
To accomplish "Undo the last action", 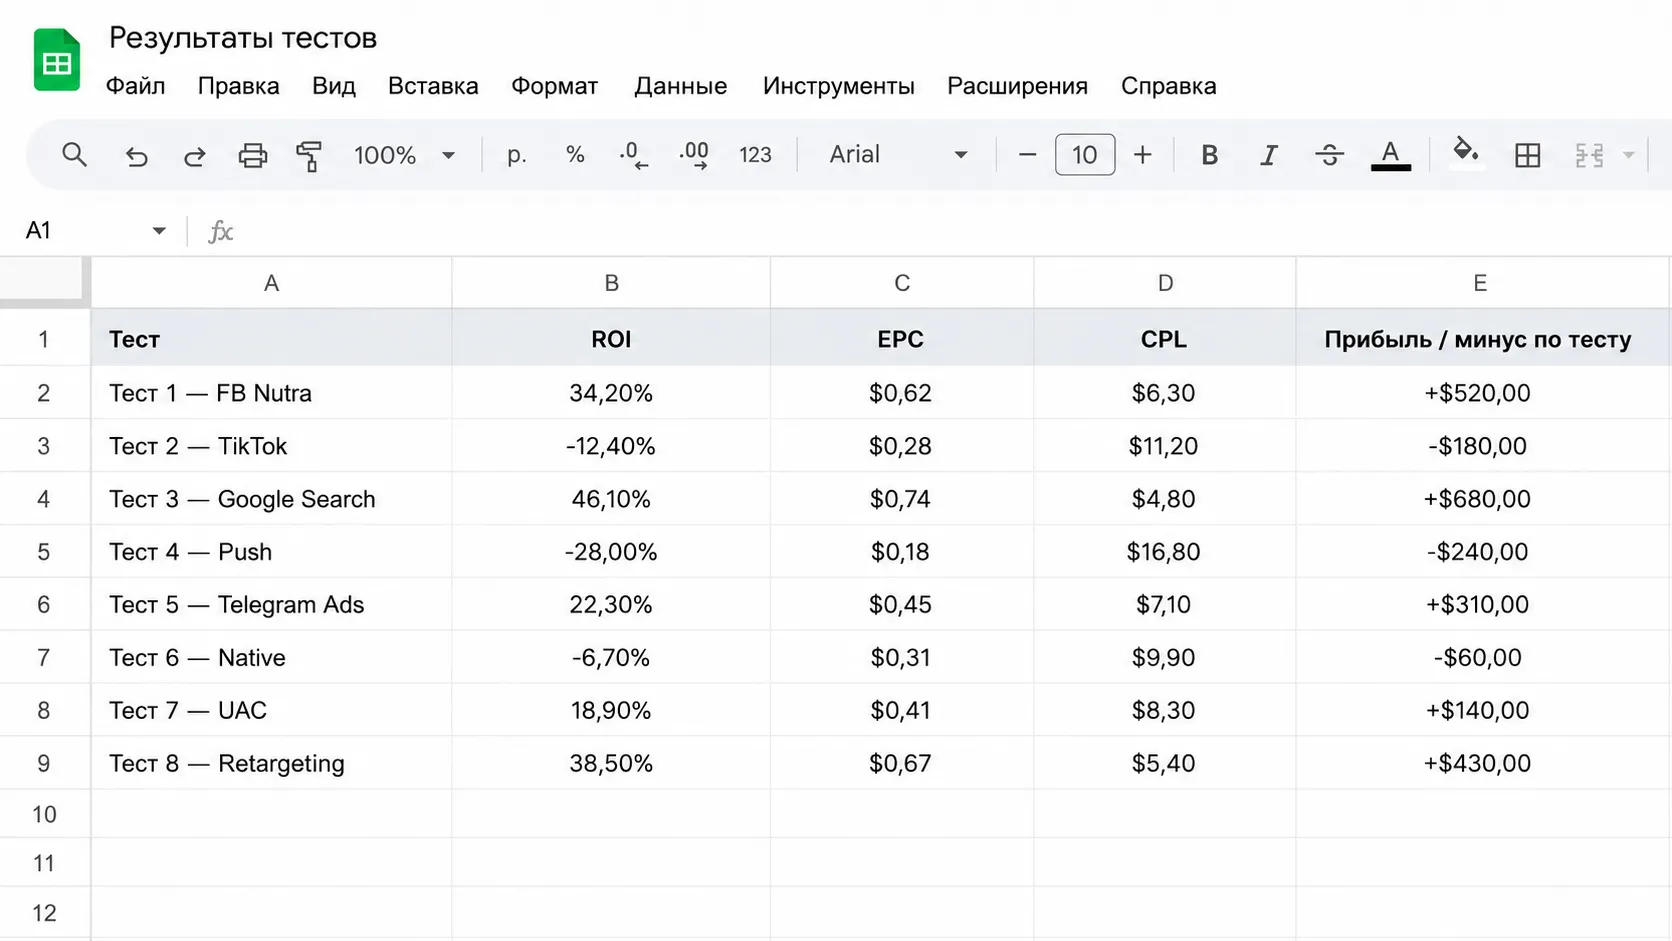I will (x=136, y=155).
